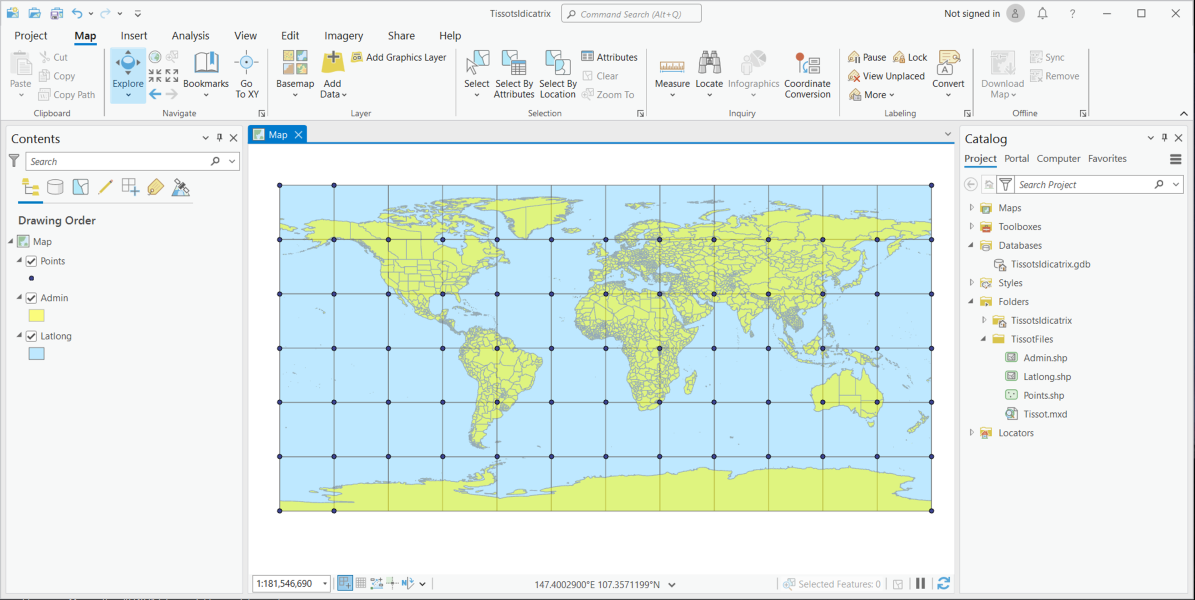Open the coordinate display units dropdown
This screenshot has width=1195, height=600.
pyautogui.click(x=672, y=585)
